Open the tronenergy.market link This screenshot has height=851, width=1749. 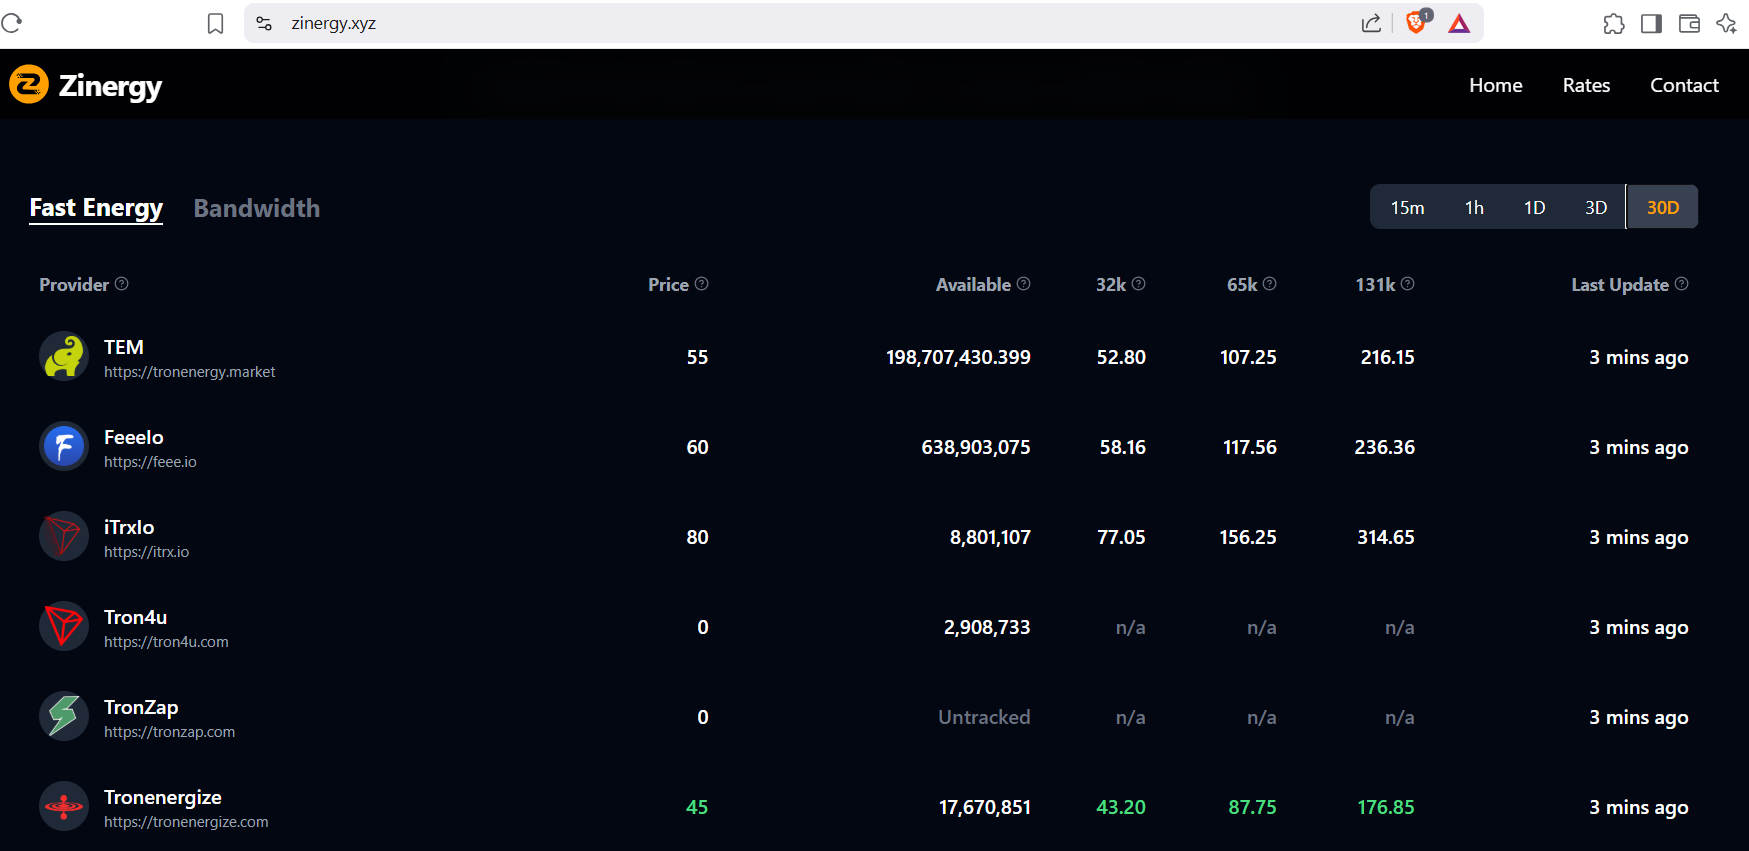click(x=190, y=372)
